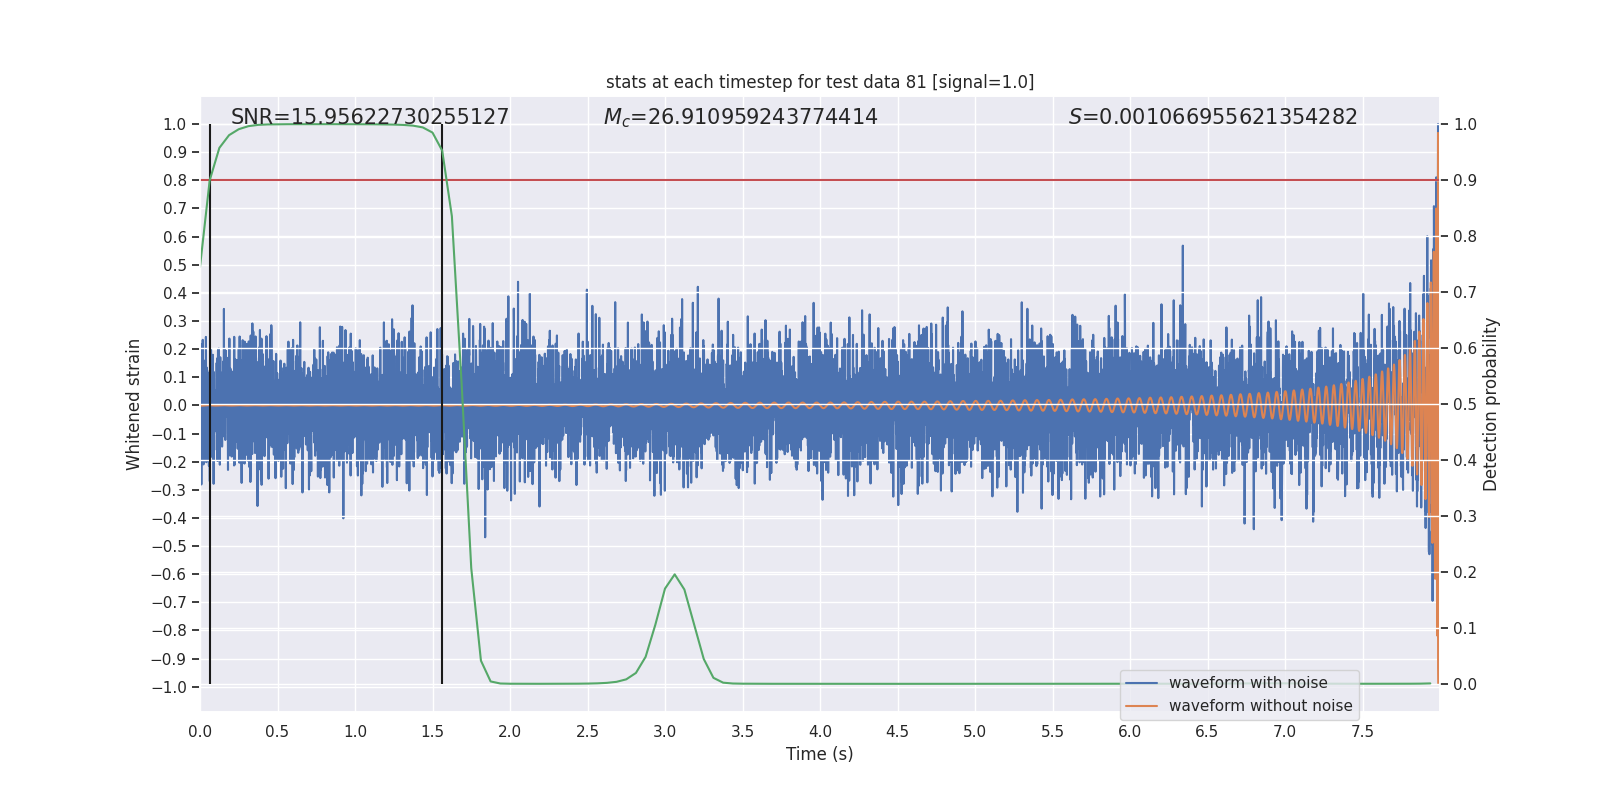Screen dimensions: 1600x800
Task: Click the 0.9 tick on Detection probability axis
Action: pyautogui.click(x=1465, y=181)
